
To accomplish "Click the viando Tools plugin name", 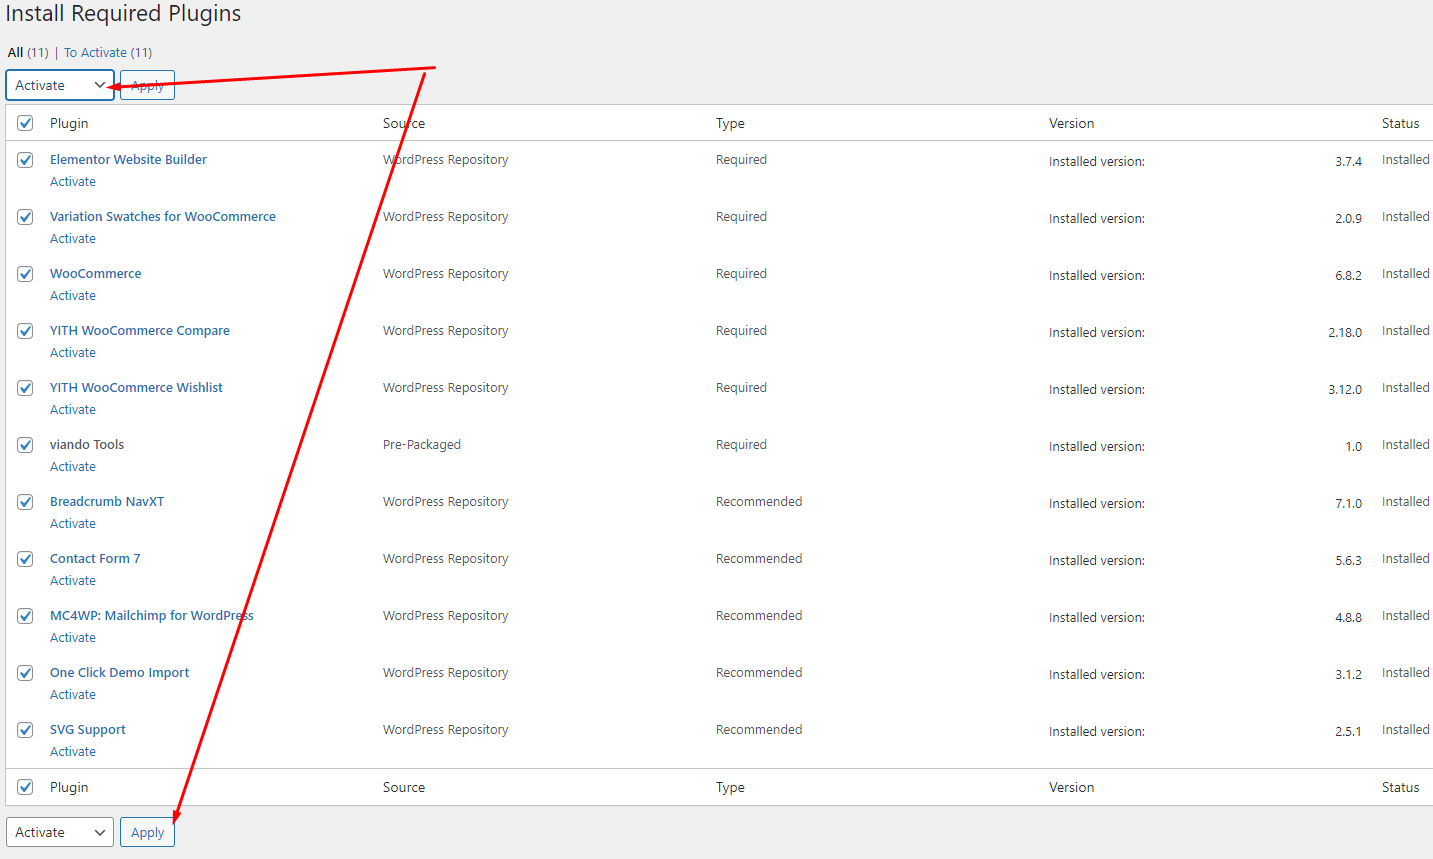I will tap(87, 444).
